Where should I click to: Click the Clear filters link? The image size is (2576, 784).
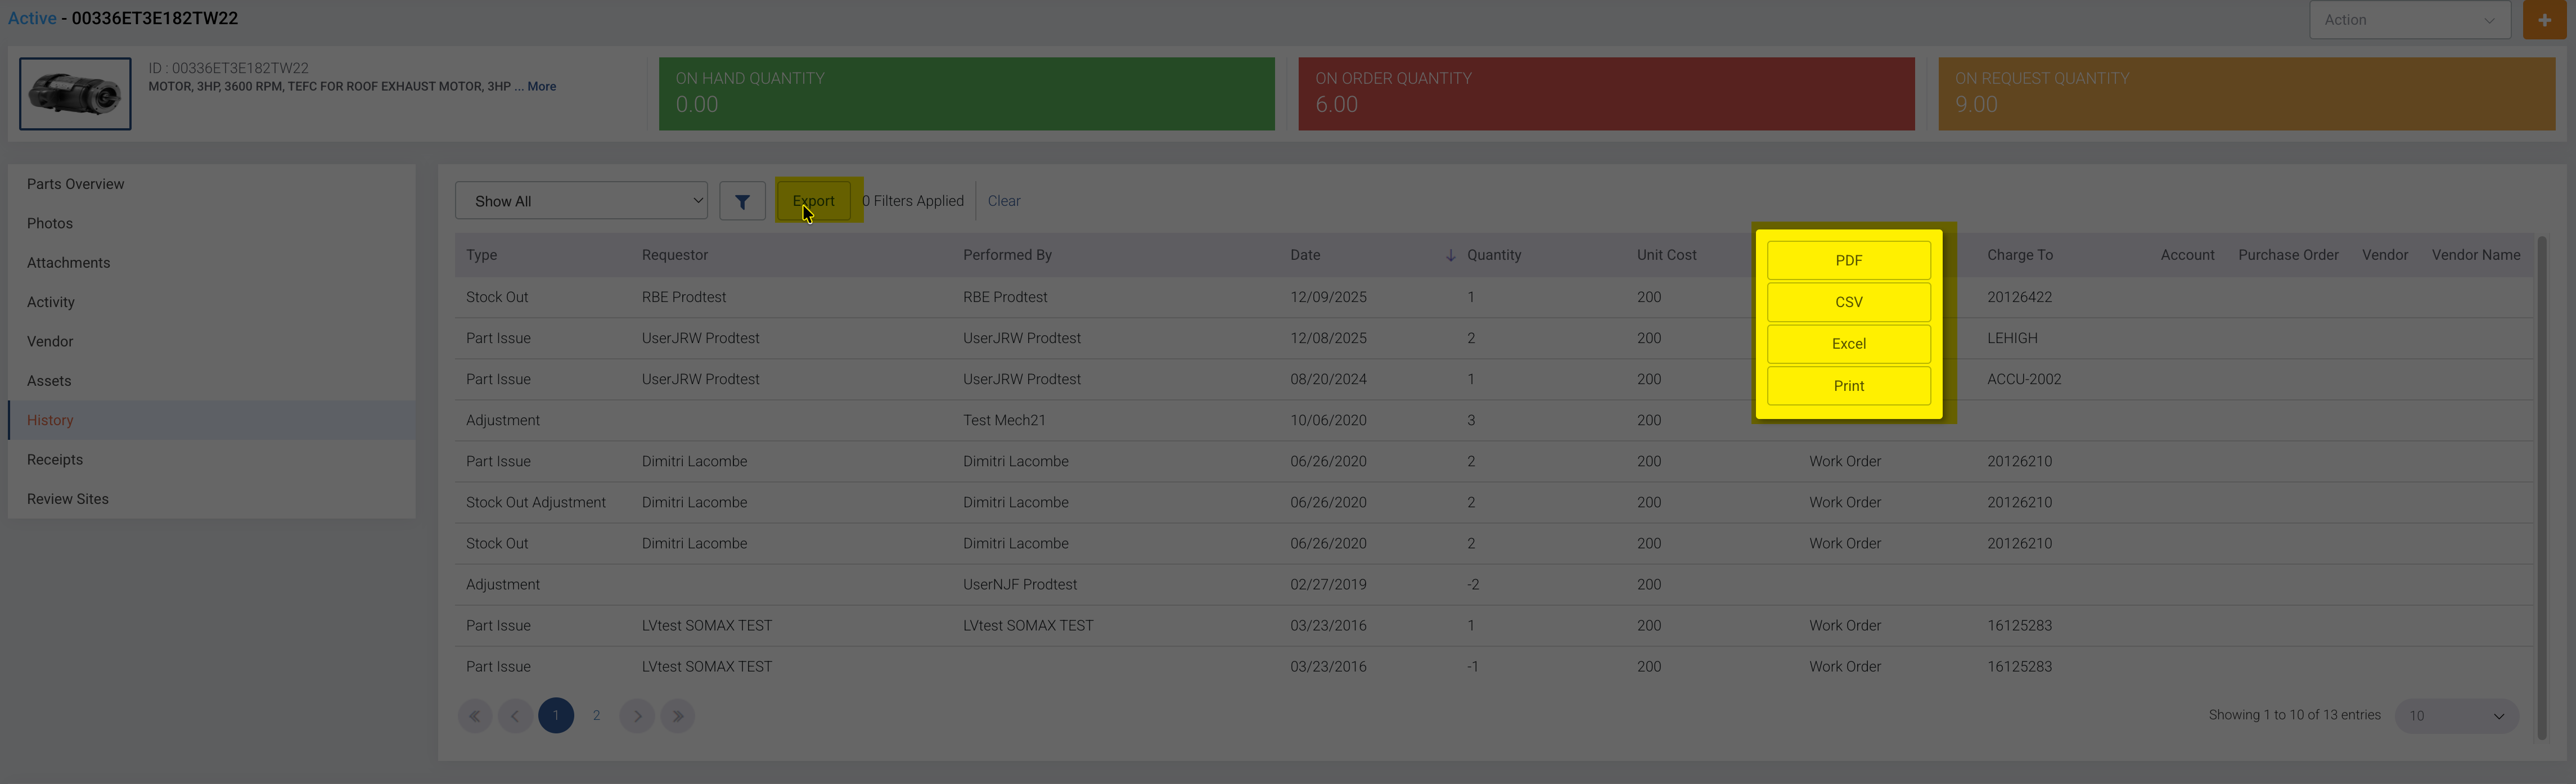[1004, 201]
